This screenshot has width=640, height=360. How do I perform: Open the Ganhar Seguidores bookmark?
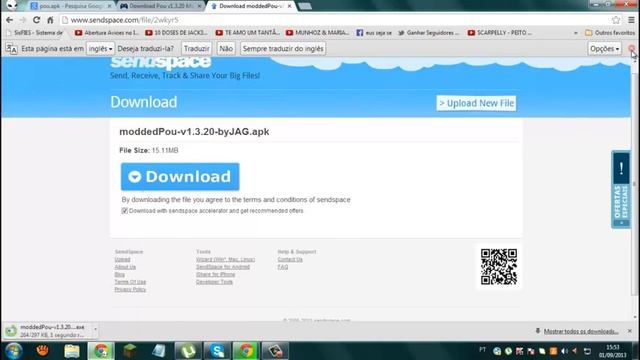click(429, 33)
